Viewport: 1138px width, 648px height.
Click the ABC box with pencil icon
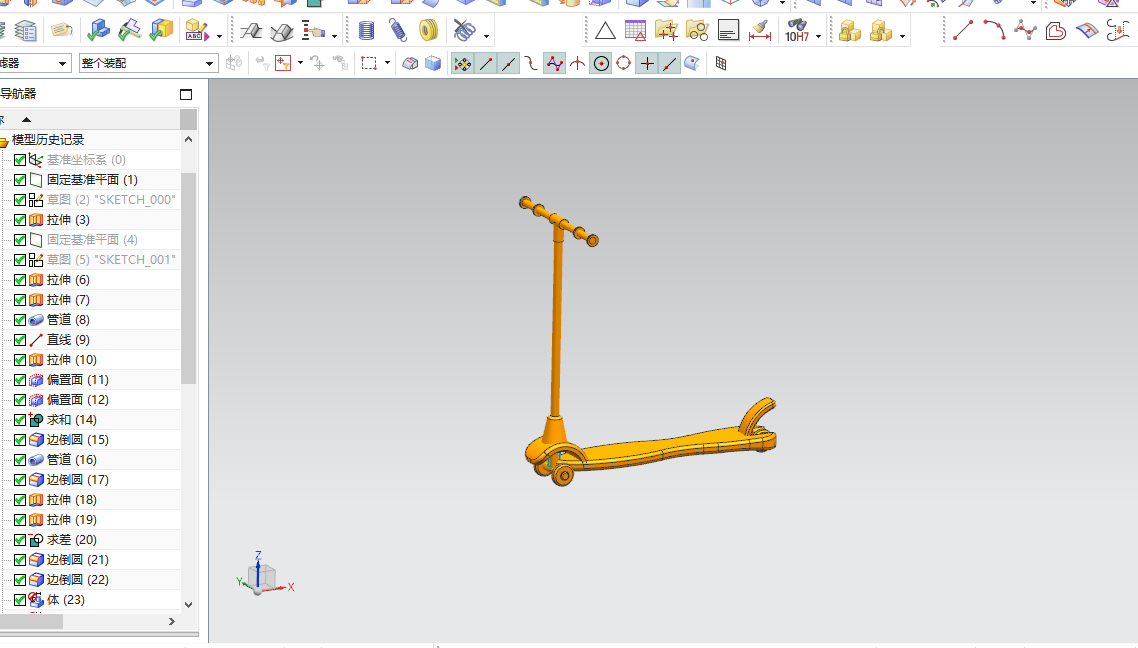click(x=196, y=30)
